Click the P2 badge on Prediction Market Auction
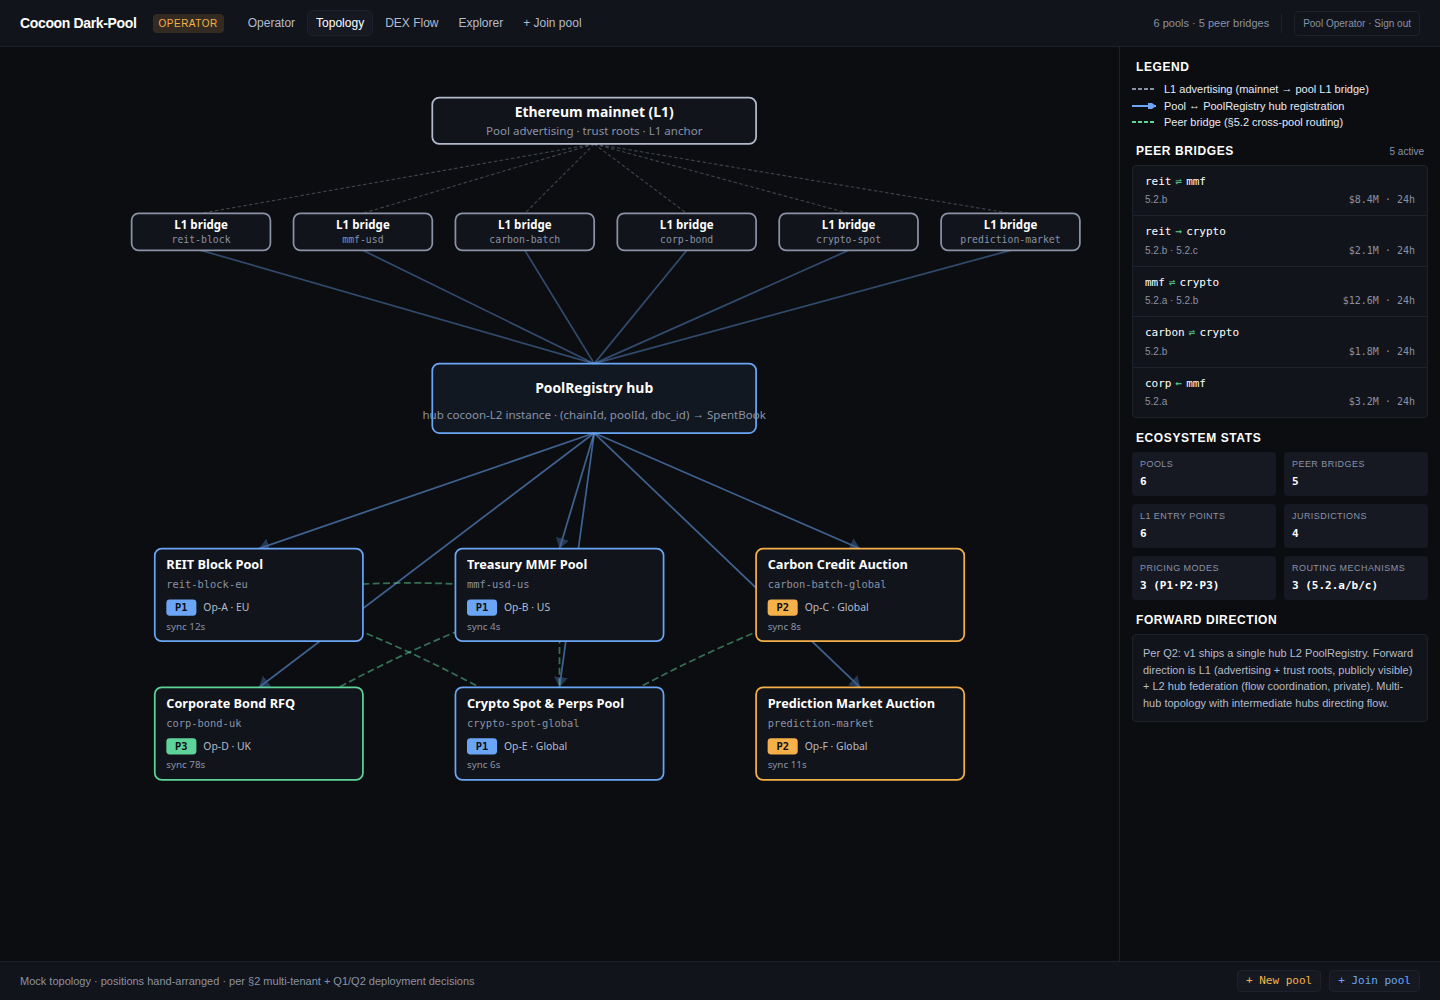Image resolution: width=1440 pixels, height=1000 pixels. pos(783,747)
